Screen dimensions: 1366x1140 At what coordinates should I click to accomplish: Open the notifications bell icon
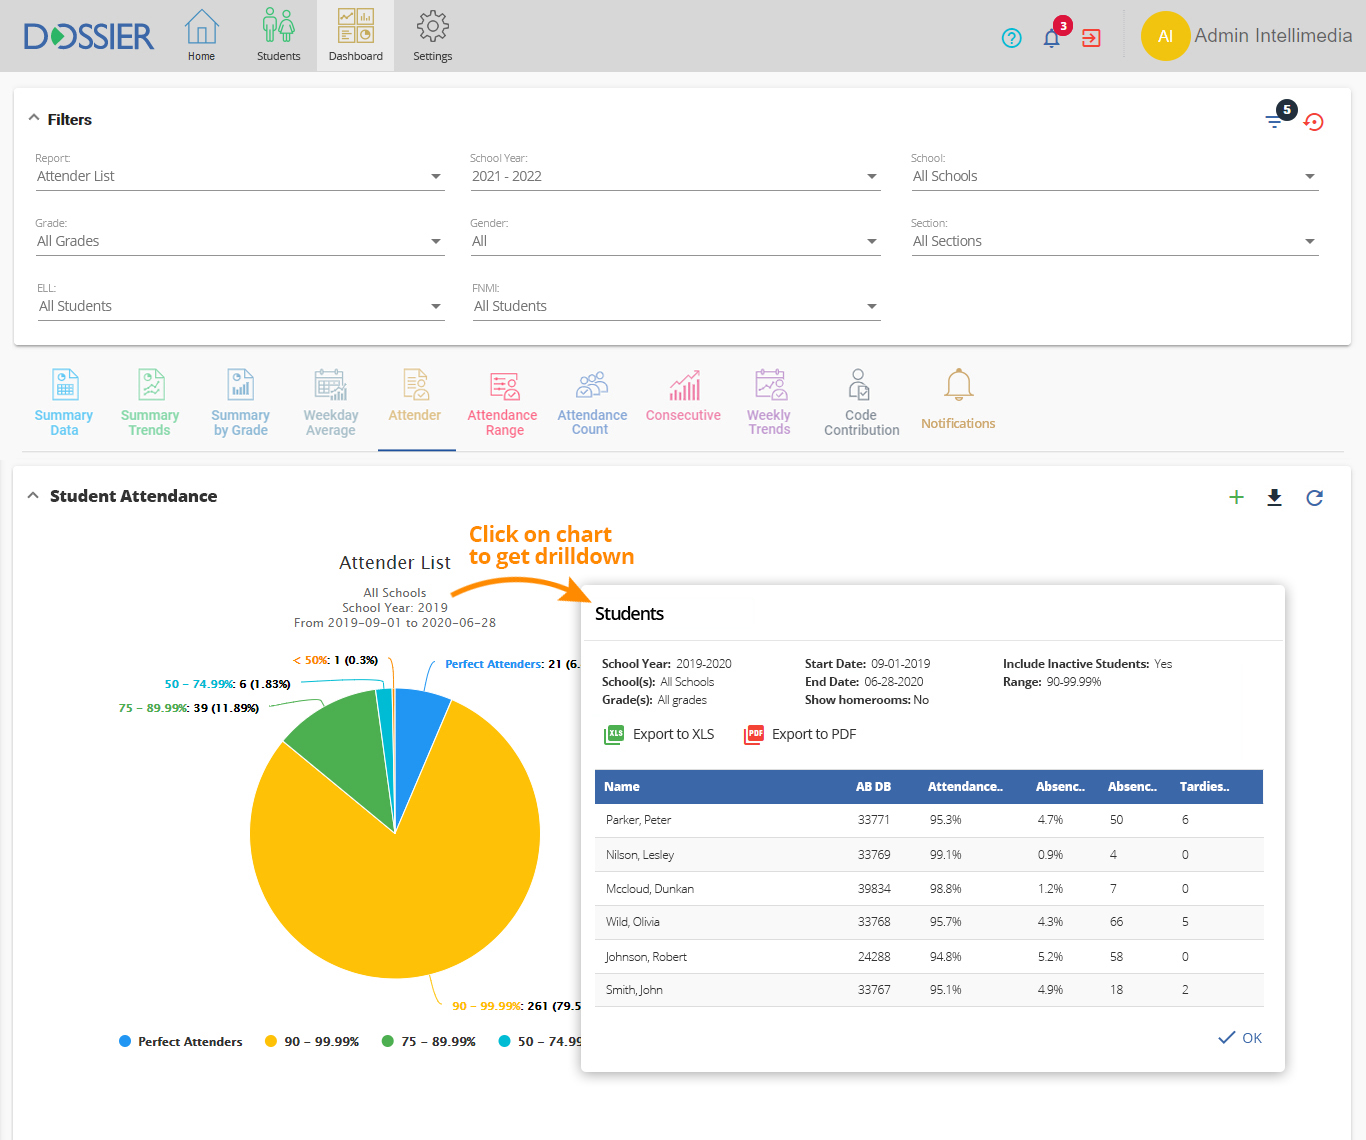1051,38
